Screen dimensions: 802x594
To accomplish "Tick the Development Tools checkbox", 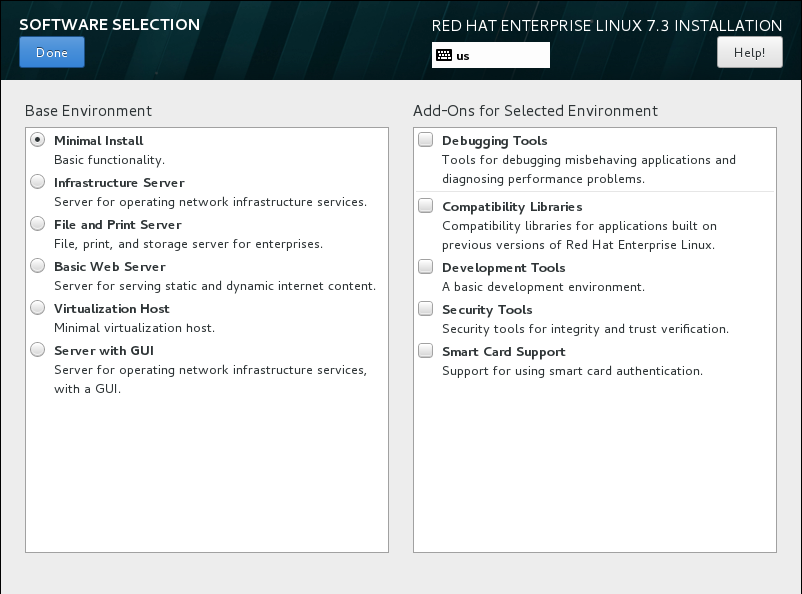I will pos(426,267).
